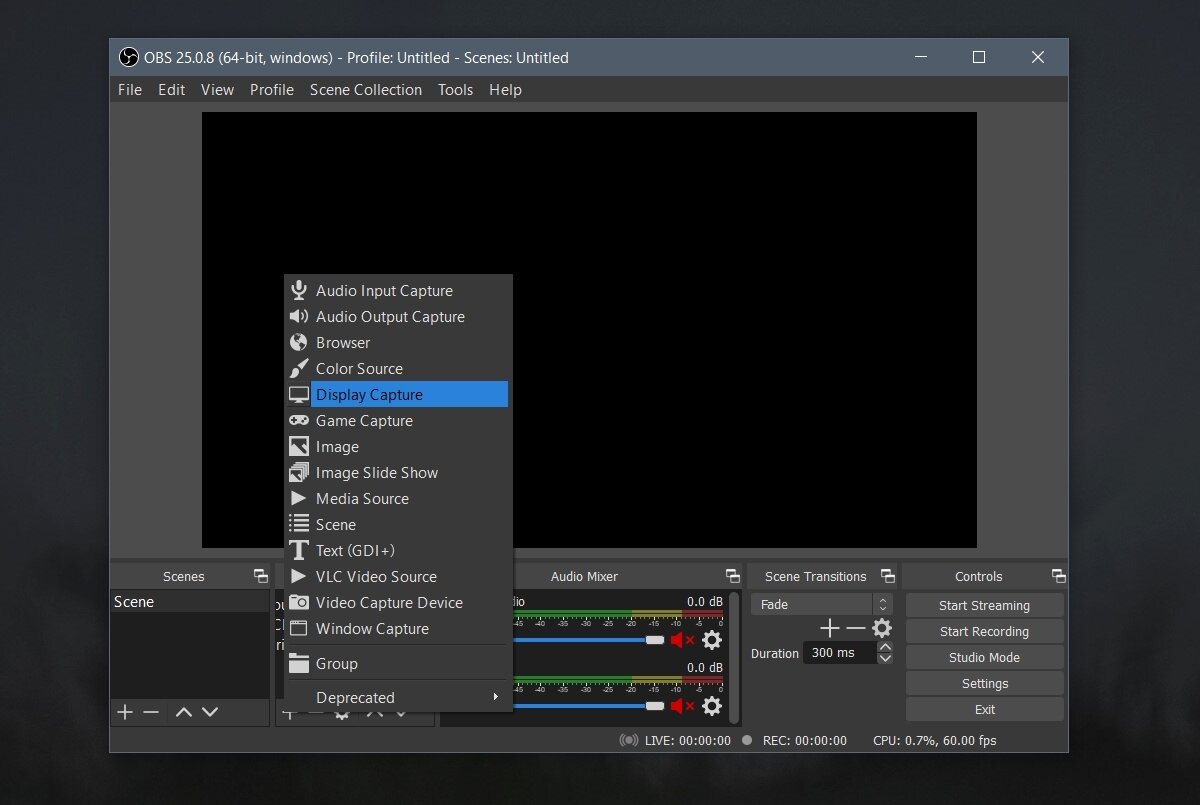The width and height of the screenshot is (1200, 805).
Task: Open the Tools menu
Action: (455, 89)
